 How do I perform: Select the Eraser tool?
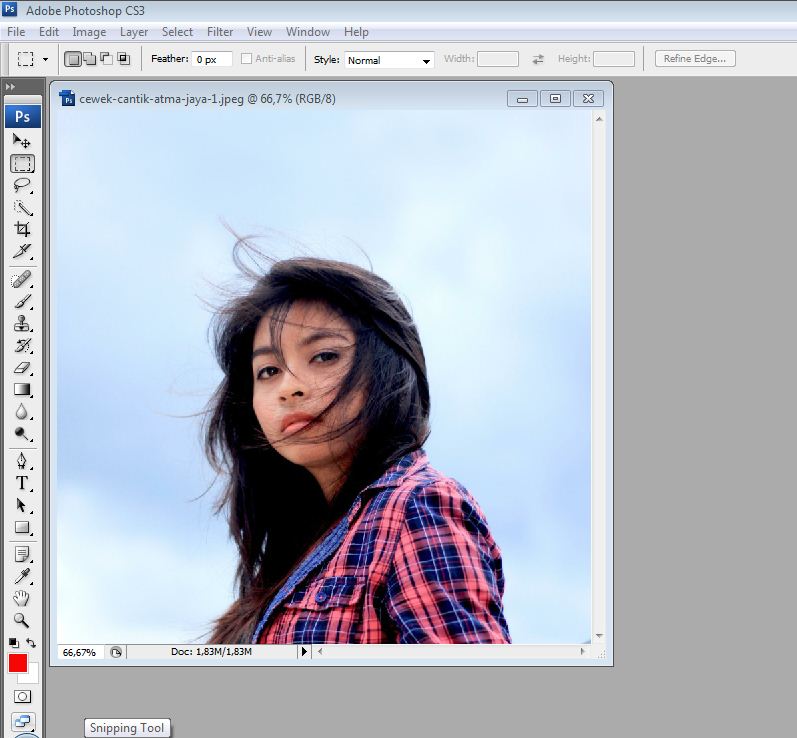point(22,367)
